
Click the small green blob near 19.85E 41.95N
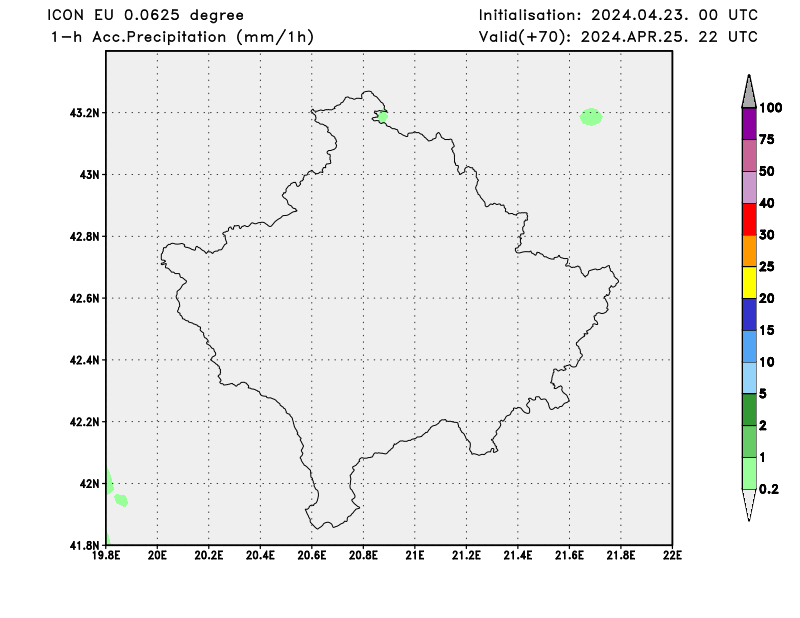tap(121, 500)
